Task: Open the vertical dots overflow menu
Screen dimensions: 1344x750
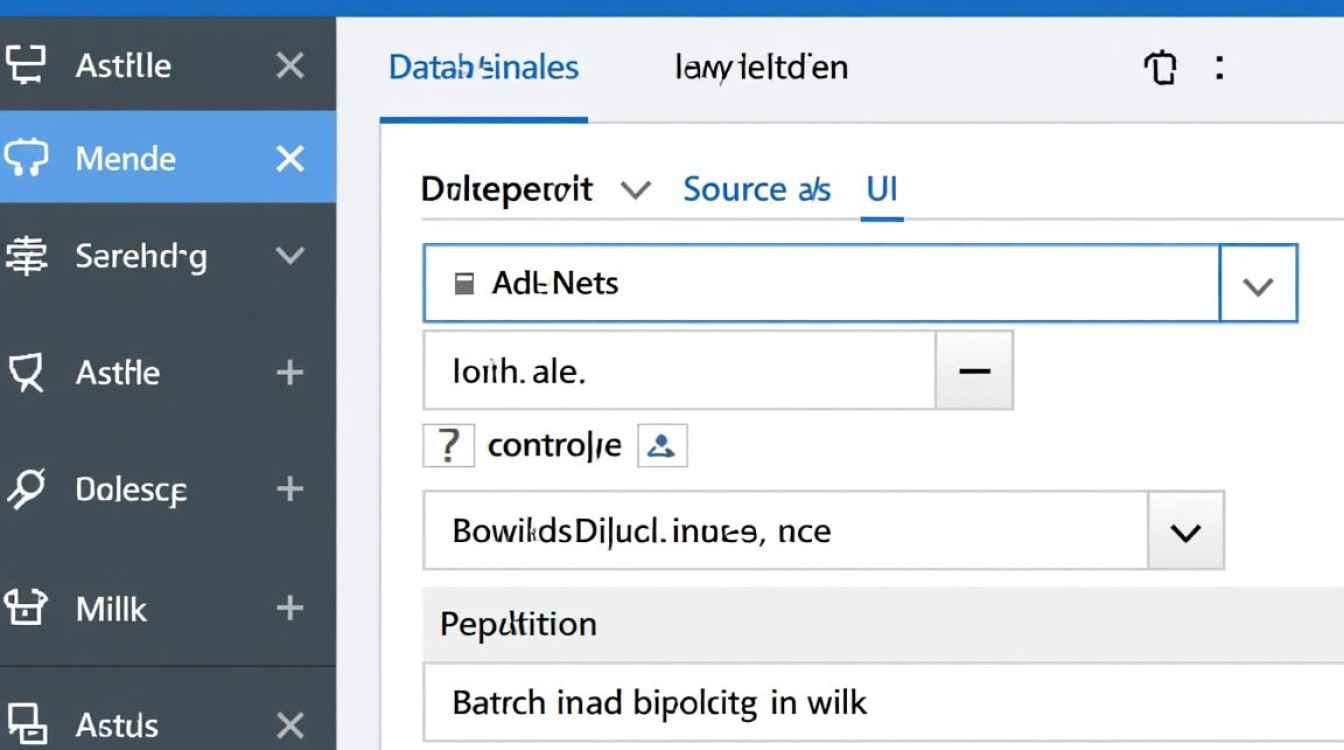Action: (x=1219, y=68)
